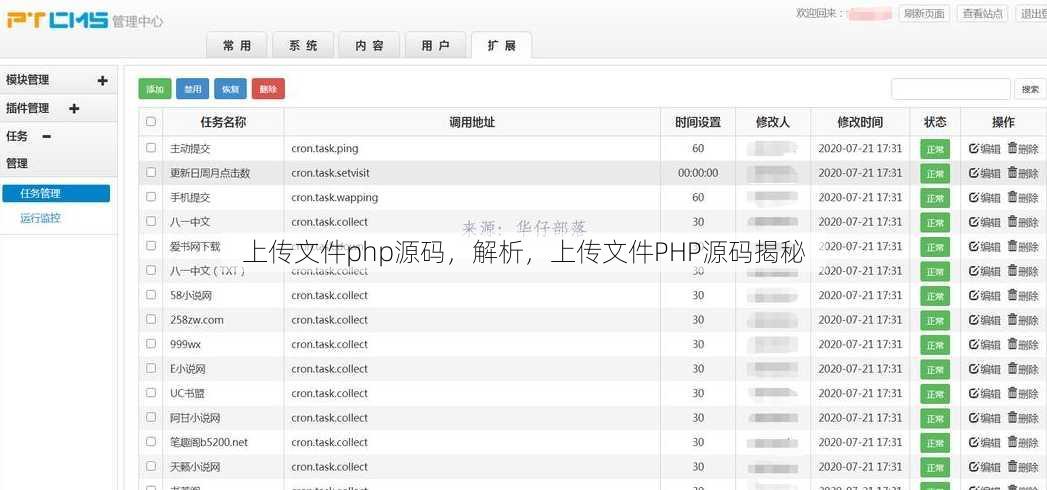This screenshot has width=1047, height=490.
Task: Toggle the select-all checkbox in table header
Action: (151, 121)
